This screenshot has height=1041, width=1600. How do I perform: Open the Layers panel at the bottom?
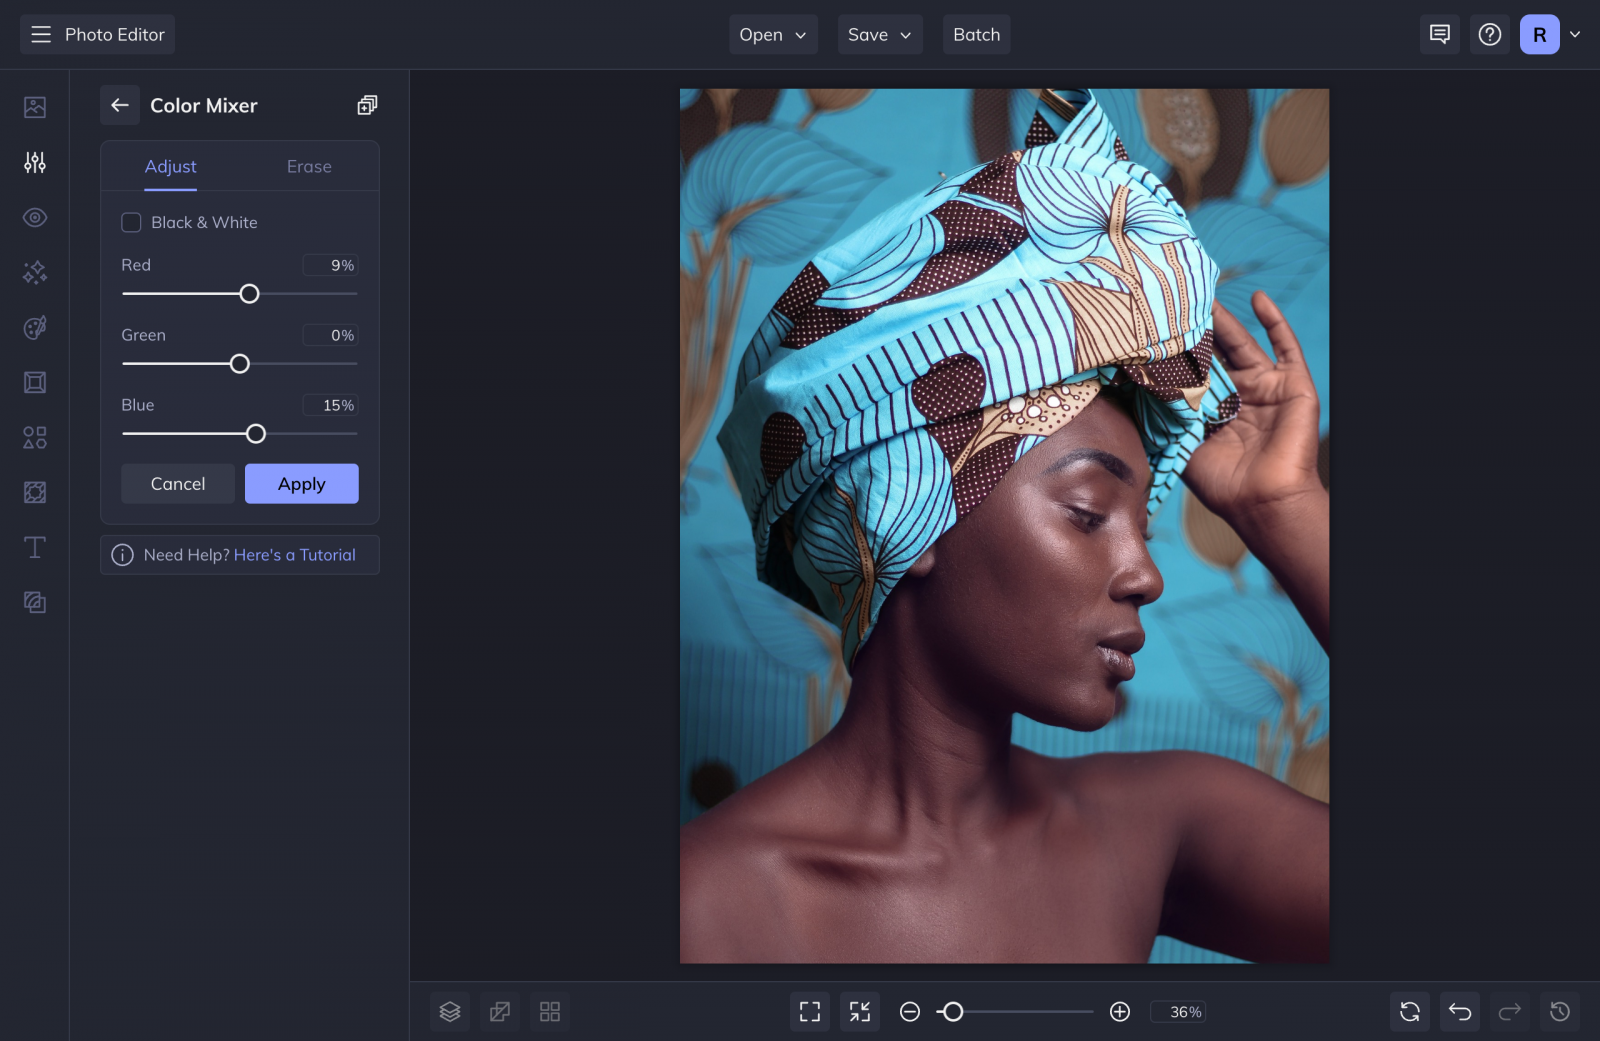[449, 1011]
